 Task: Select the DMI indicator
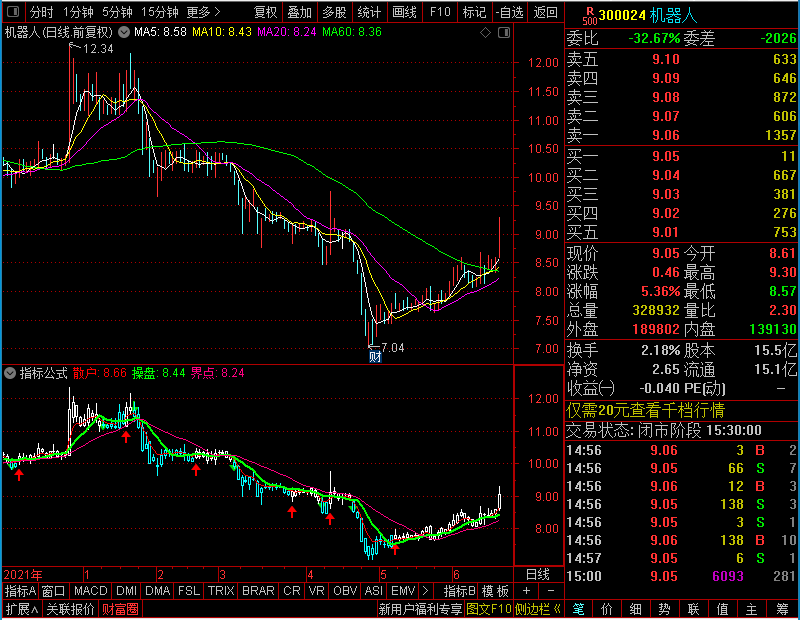[126, 591]
